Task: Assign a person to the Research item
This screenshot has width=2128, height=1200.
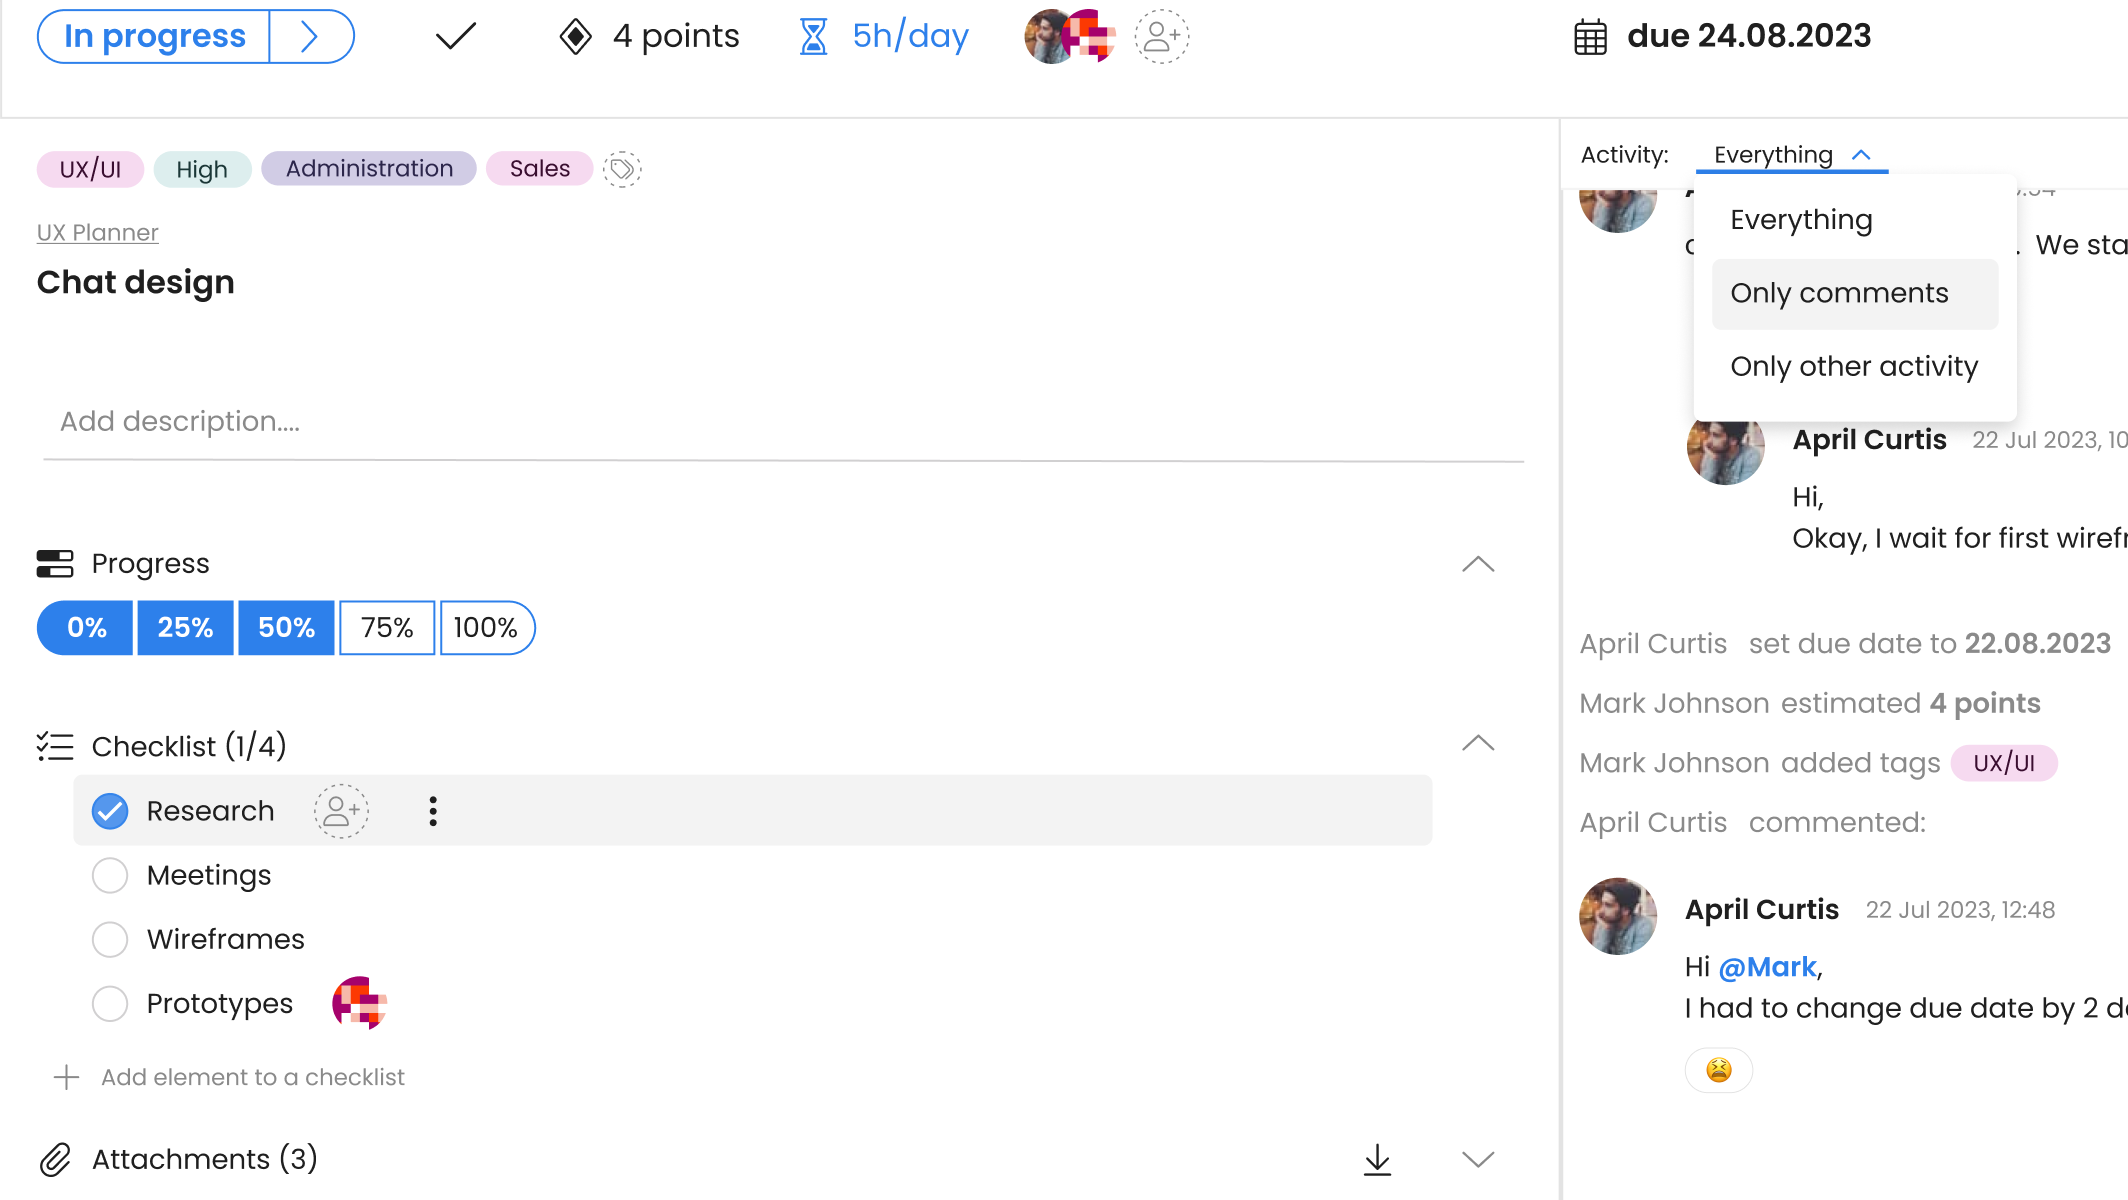Action: click(x=341, y=811)
